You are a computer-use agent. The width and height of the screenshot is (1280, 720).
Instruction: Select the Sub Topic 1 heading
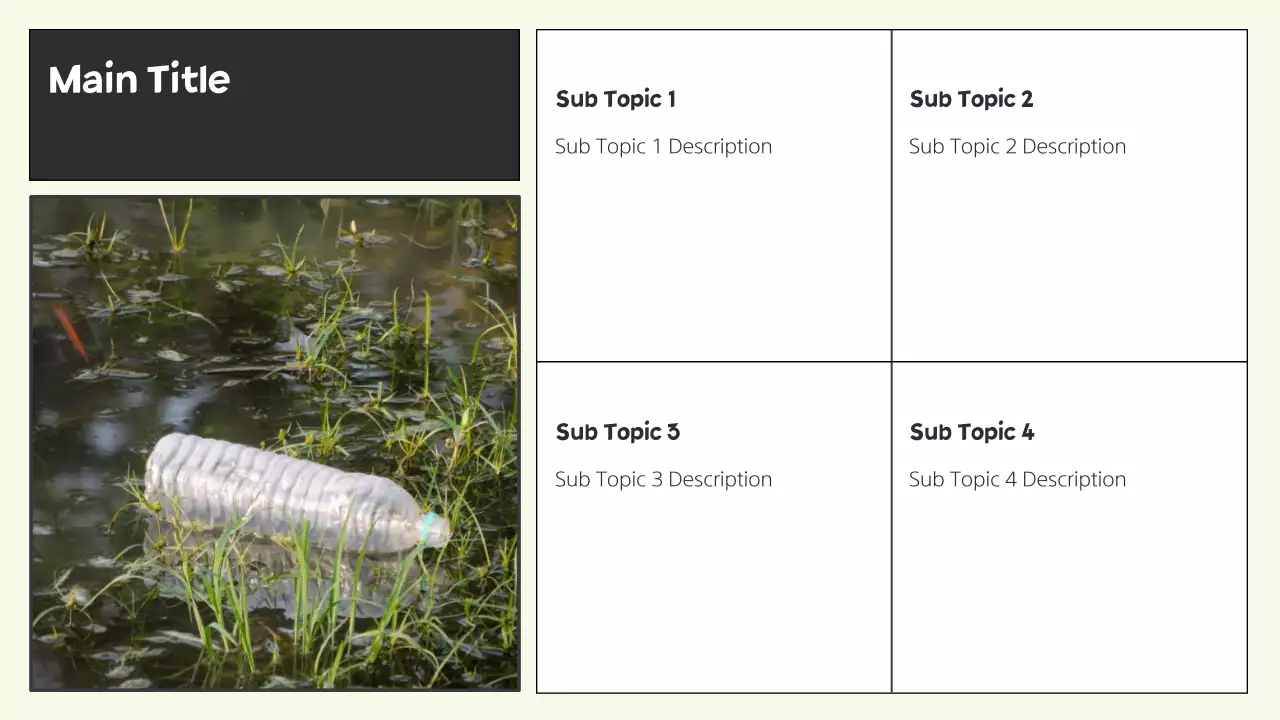615,99
